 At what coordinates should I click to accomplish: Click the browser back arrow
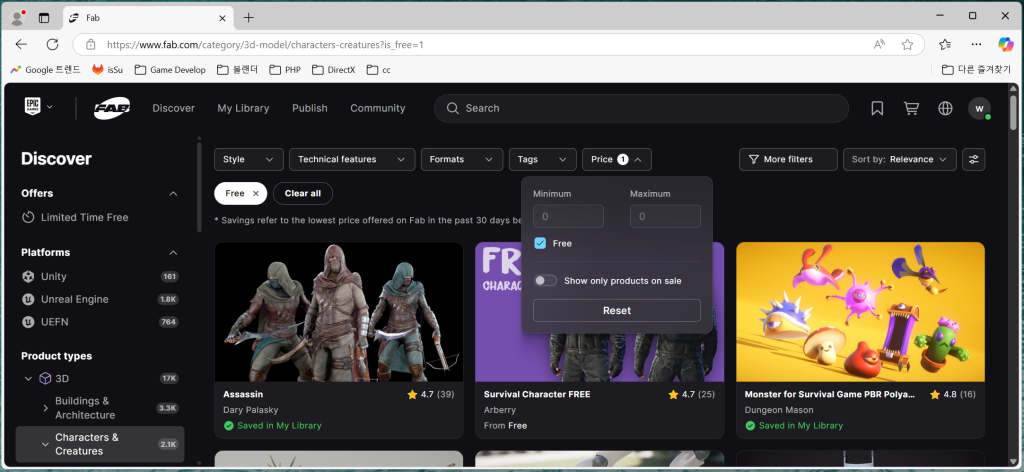[x=21, y=44]
